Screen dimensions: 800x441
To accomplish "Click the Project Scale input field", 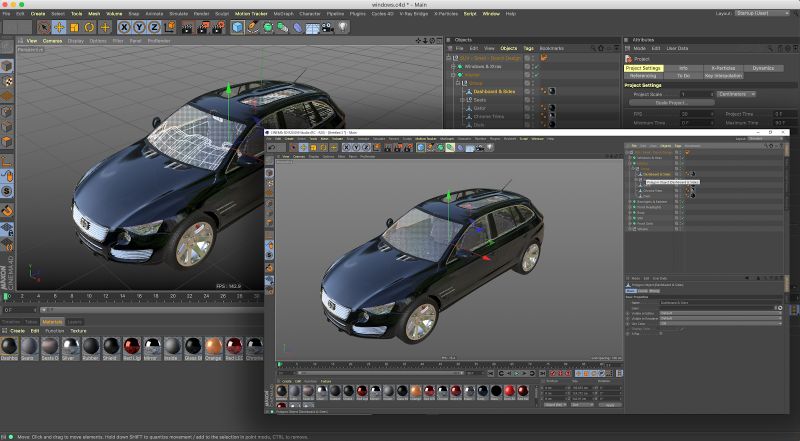I will (695, 93).
